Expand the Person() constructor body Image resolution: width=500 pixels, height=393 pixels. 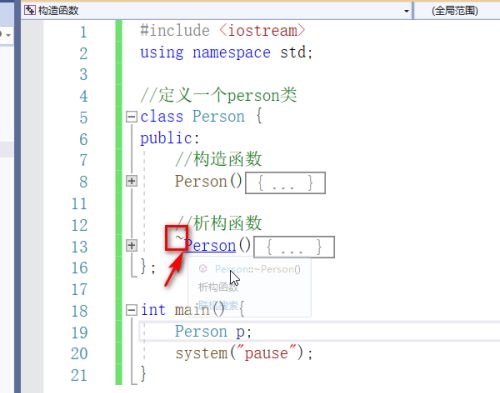[x=131, y=181]
